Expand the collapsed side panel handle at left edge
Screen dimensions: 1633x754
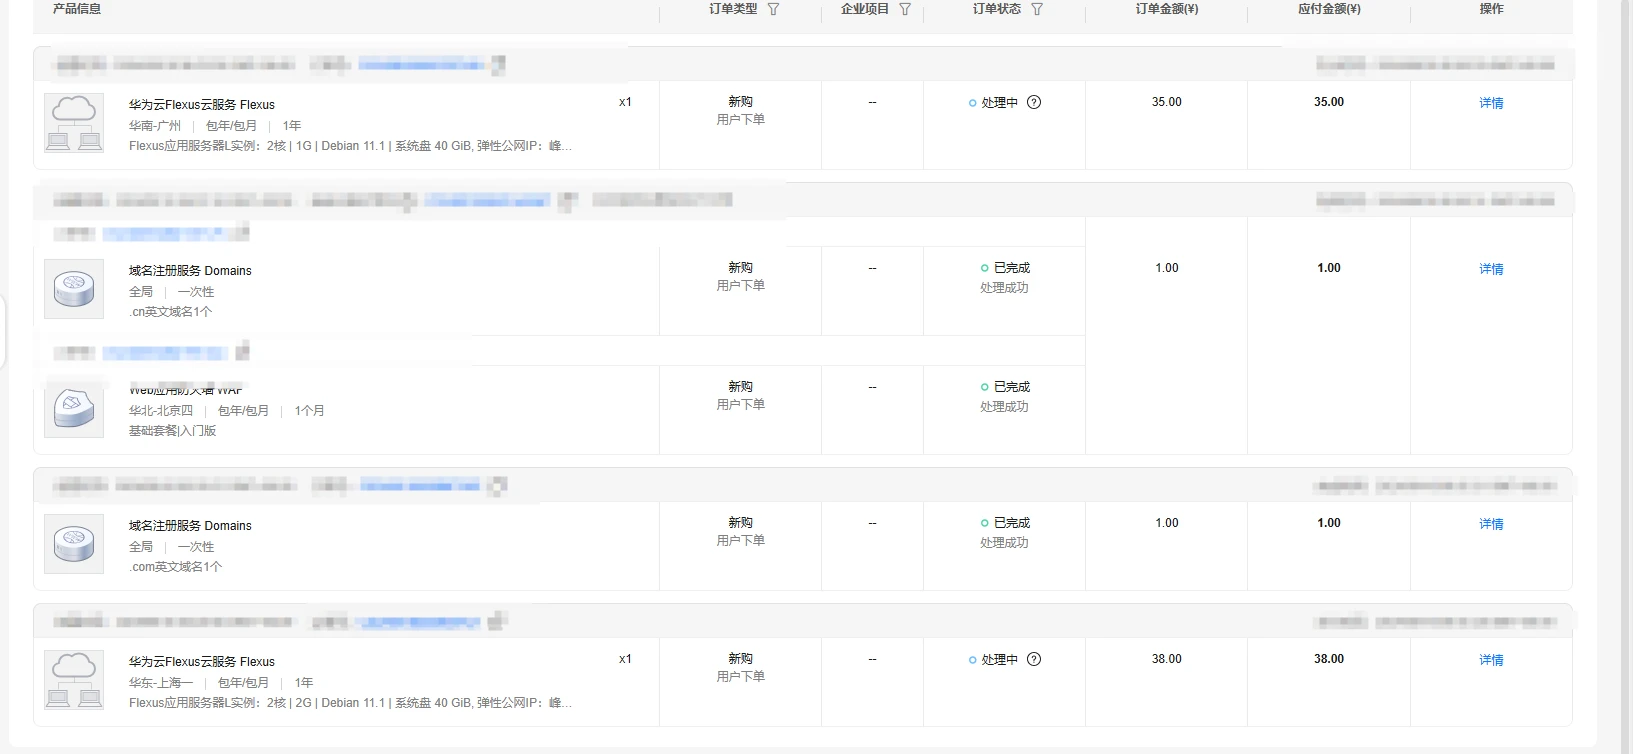3,332
